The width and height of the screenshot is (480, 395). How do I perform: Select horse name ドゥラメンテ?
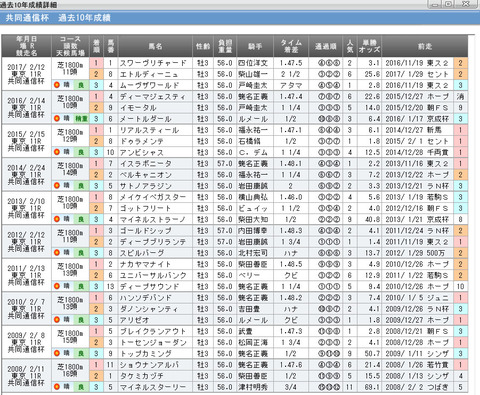142,141
